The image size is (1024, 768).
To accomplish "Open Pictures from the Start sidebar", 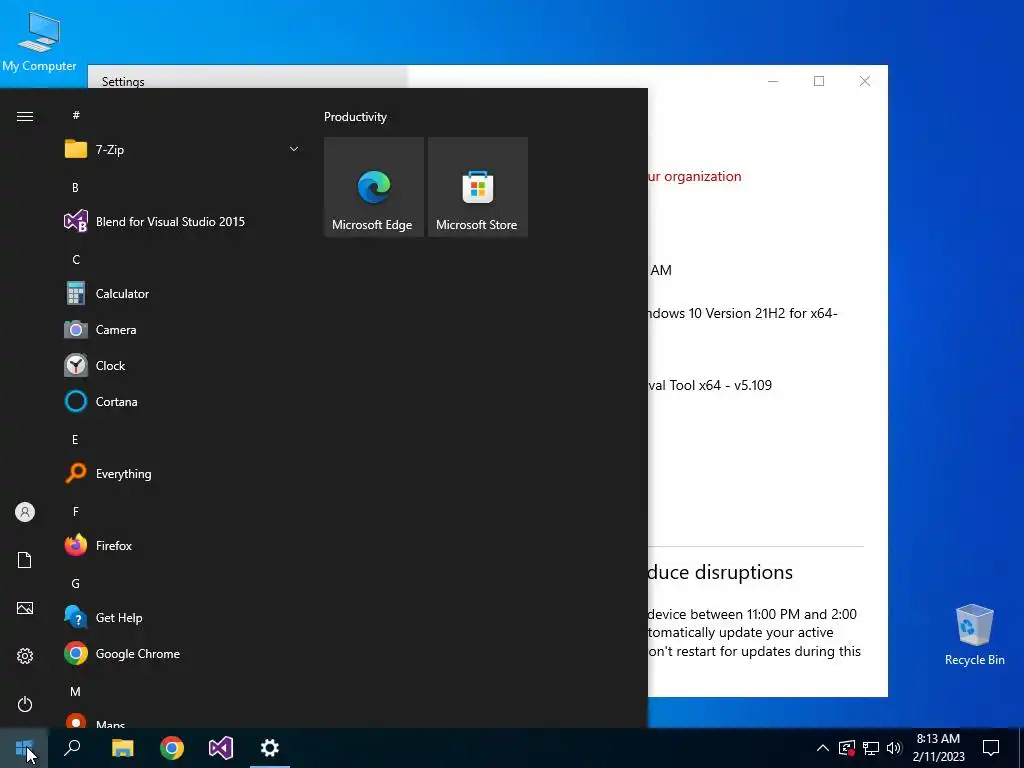I will click(x=25, y=608).
